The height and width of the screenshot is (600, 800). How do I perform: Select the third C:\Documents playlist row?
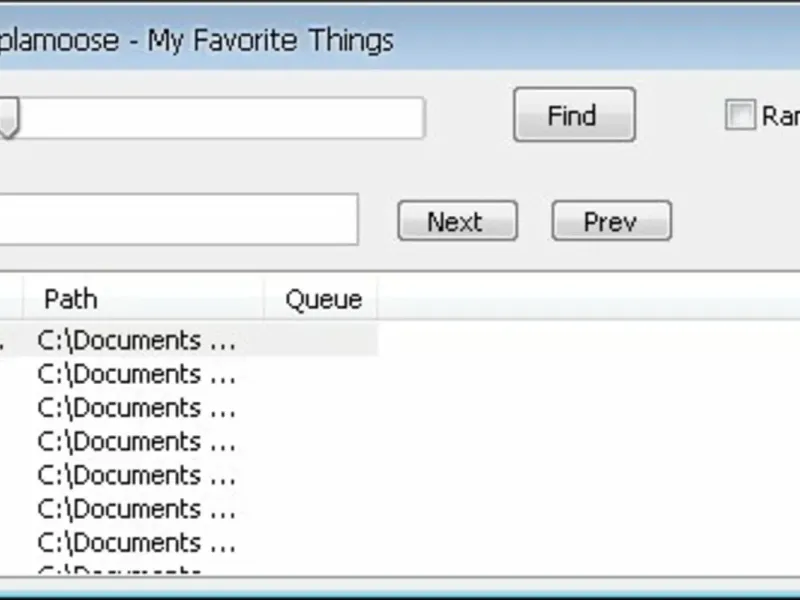coord(136,408)
